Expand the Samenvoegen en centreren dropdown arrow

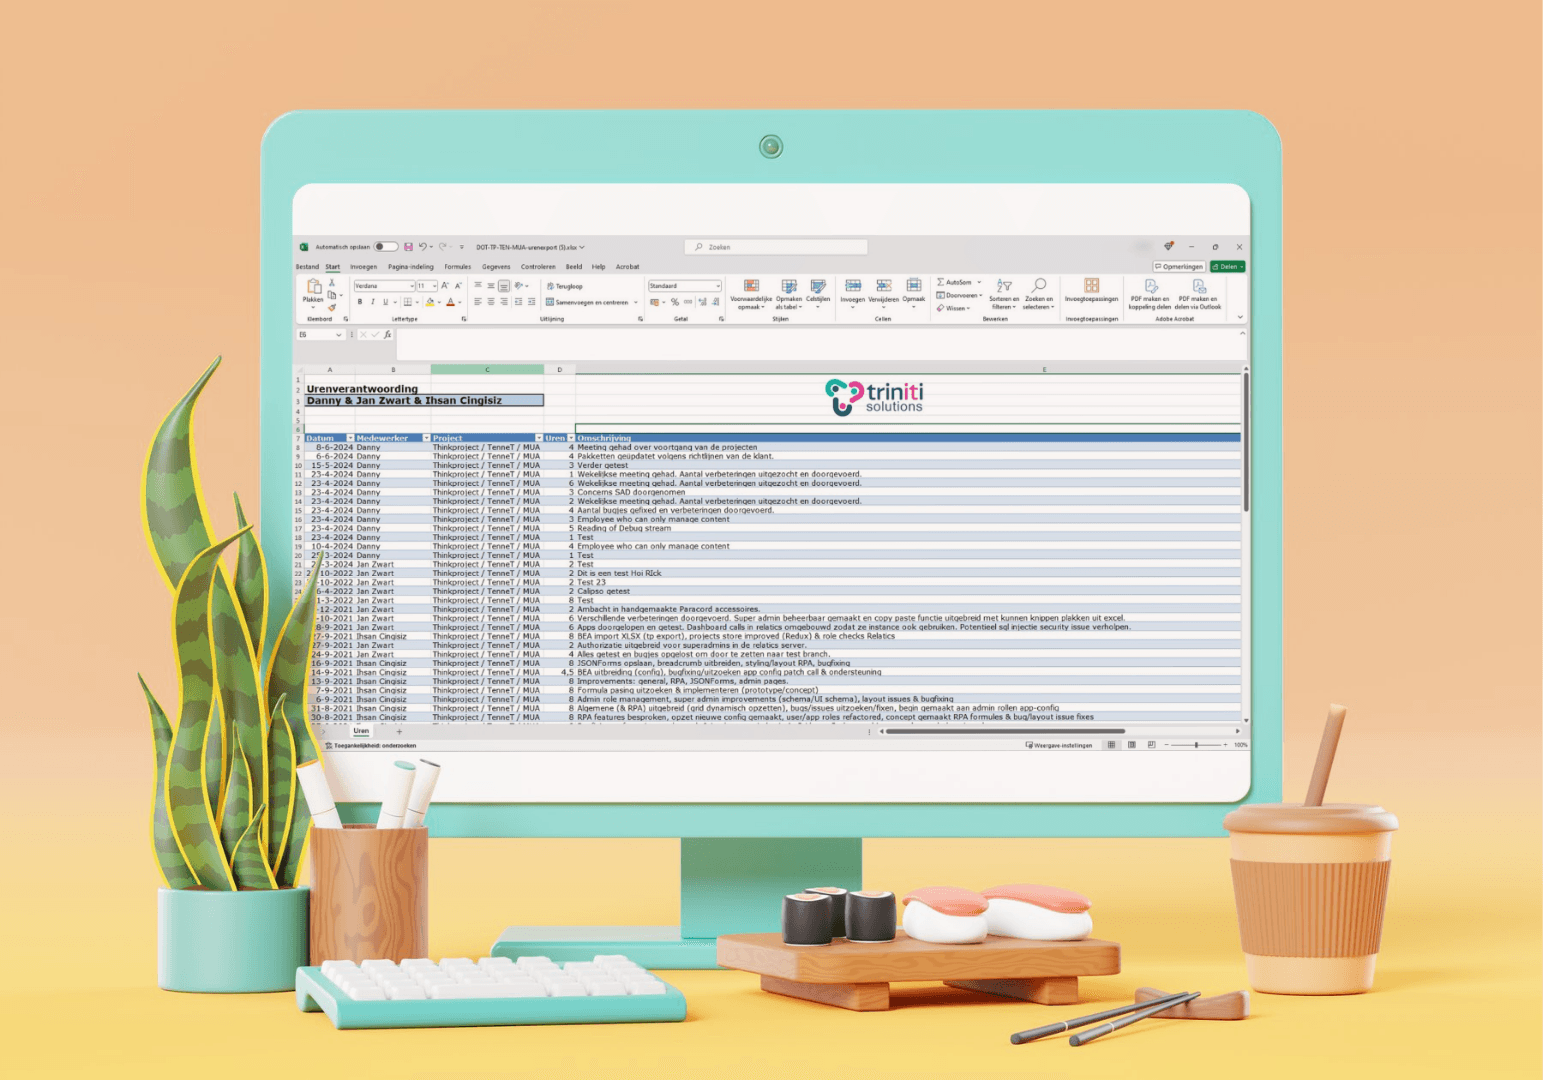coord(636,302)
